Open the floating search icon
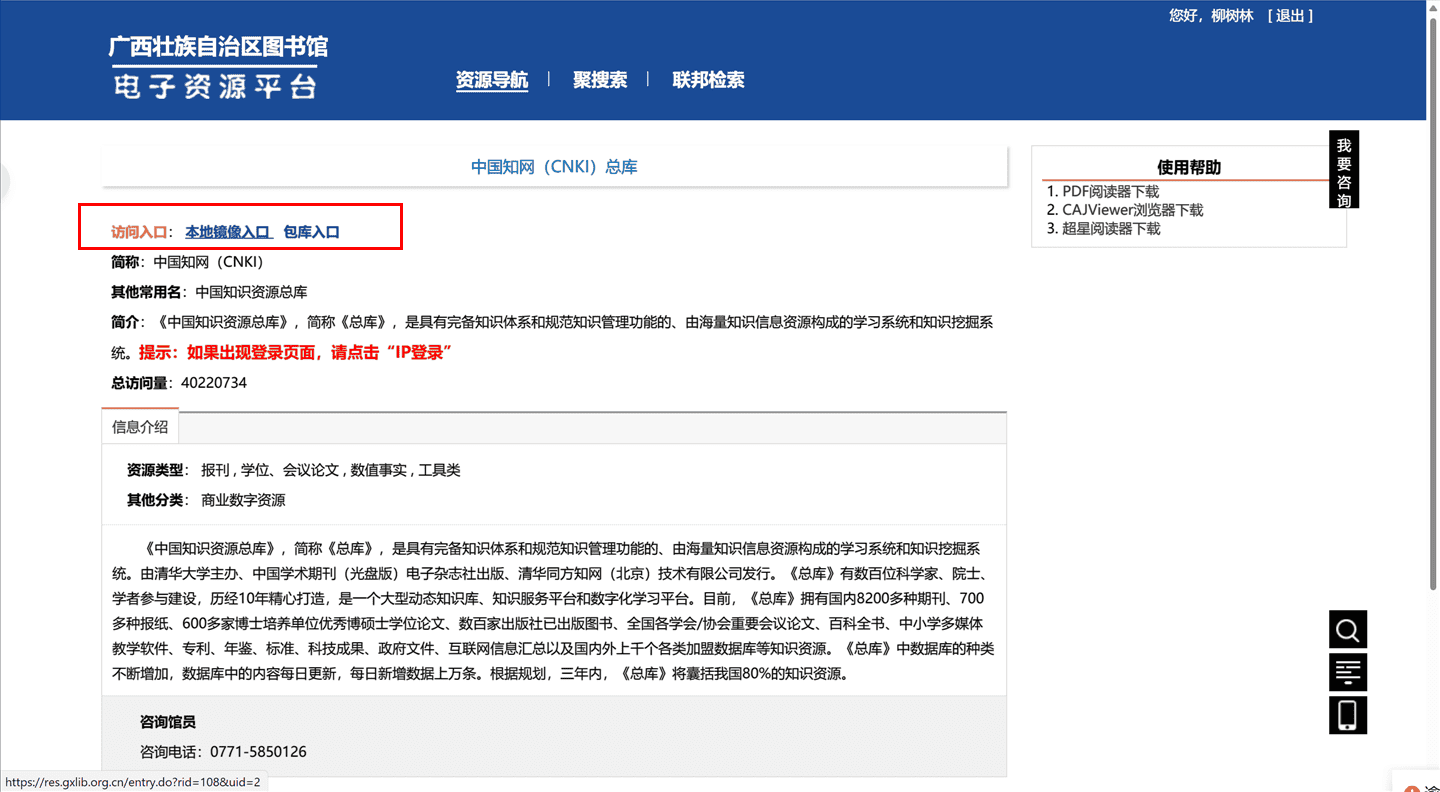 (1347, 630)
